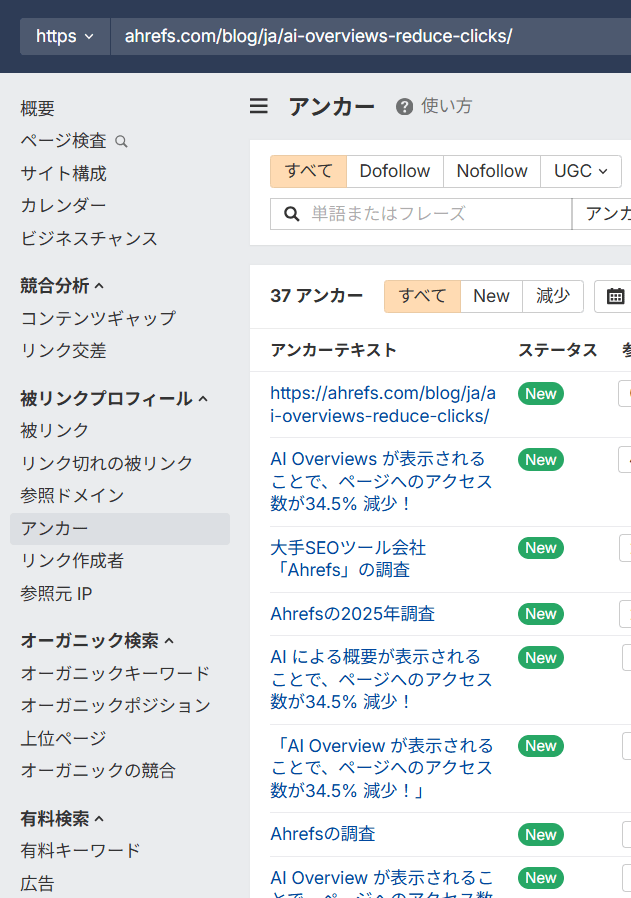Click the search magnifier in the phrase box
This screenshot has height=898, width=631.
pyautogui.click(x=292, y=214)
